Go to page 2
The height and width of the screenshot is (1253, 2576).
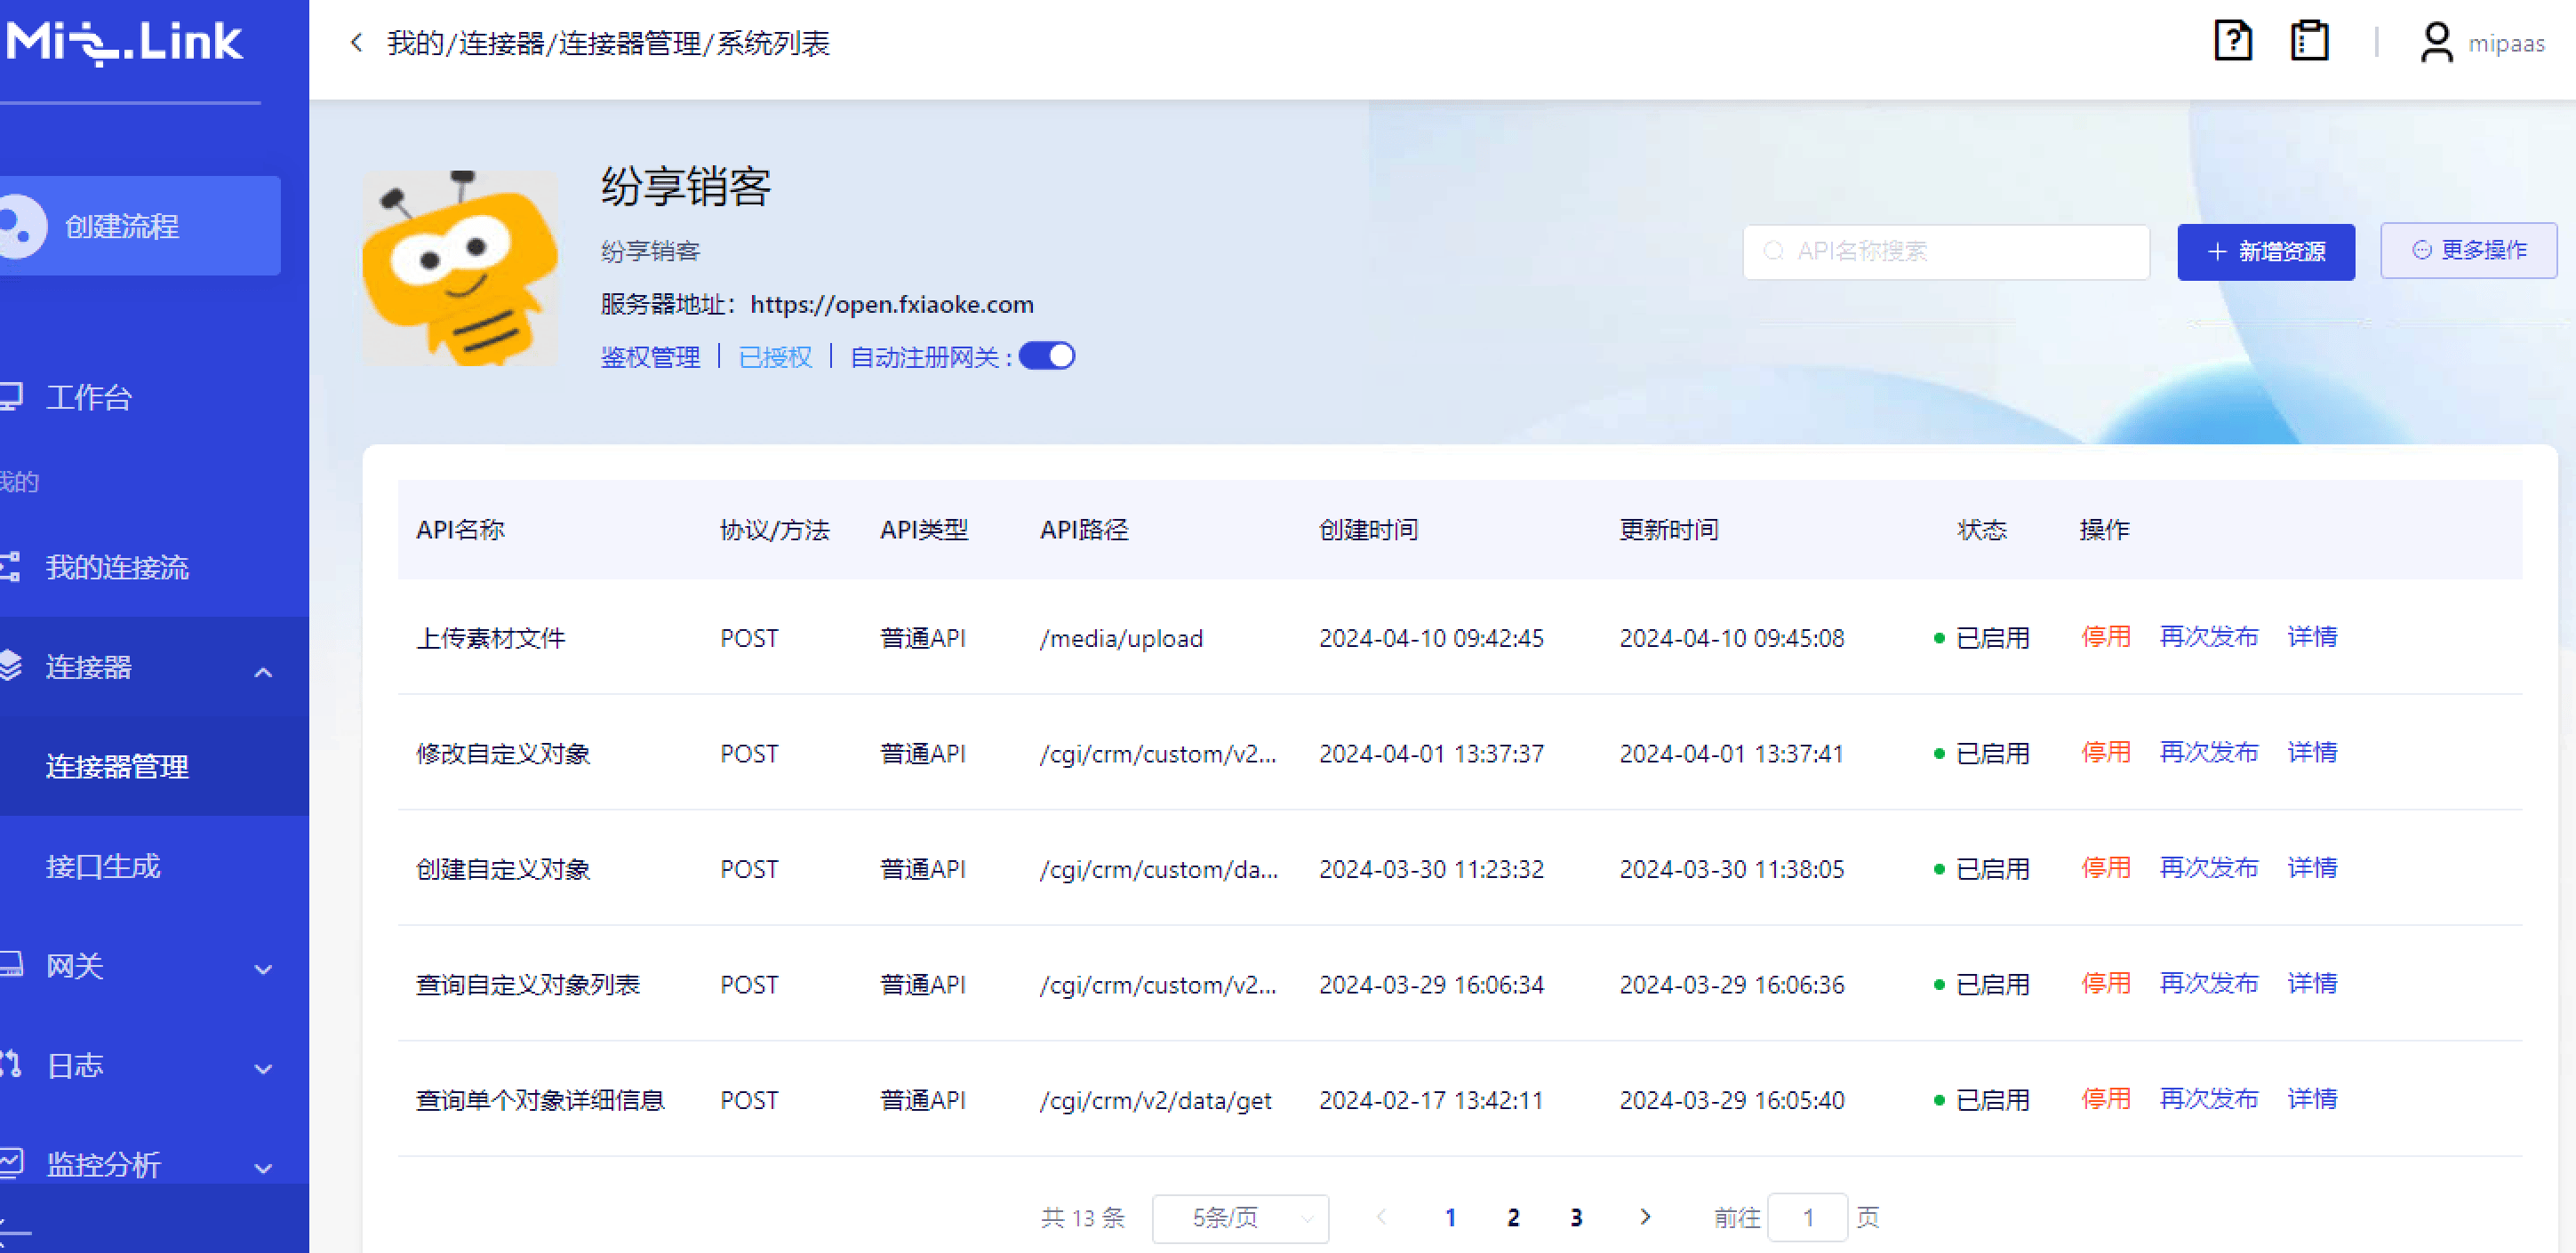[x=1513, y=1217]
